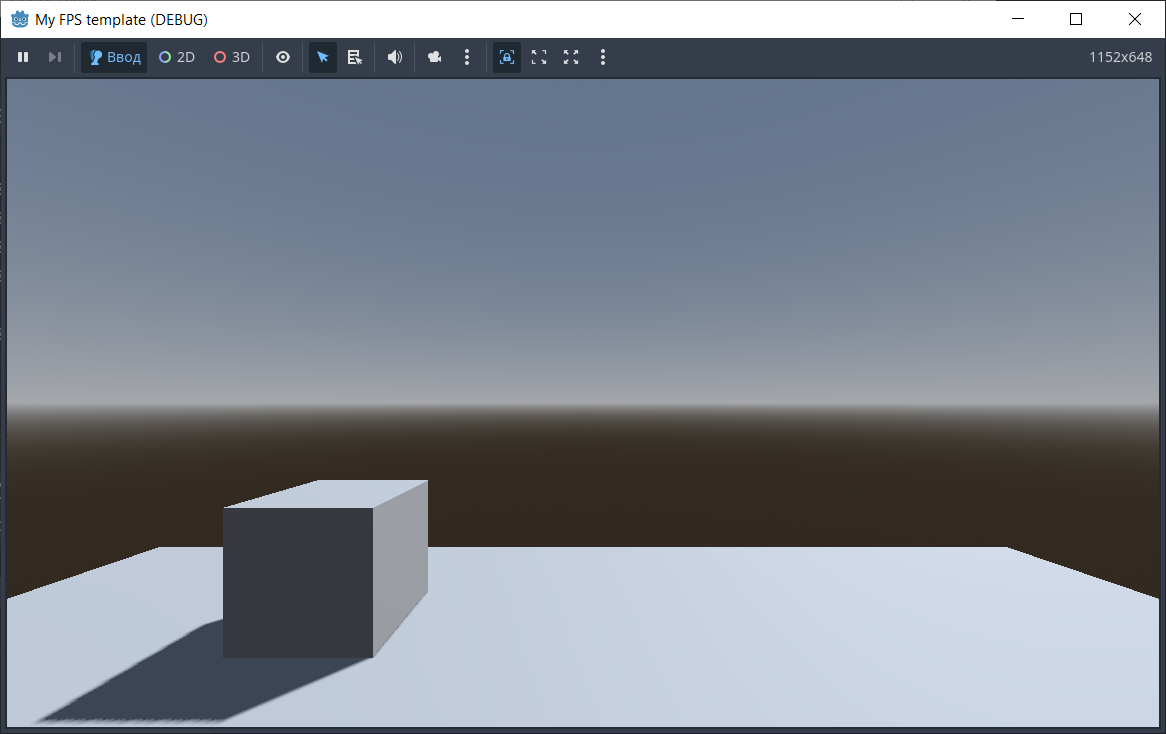Click the stretch-to-fit viewport icon
This screenshot has width=1166, height=734.
tap(539, 58)
